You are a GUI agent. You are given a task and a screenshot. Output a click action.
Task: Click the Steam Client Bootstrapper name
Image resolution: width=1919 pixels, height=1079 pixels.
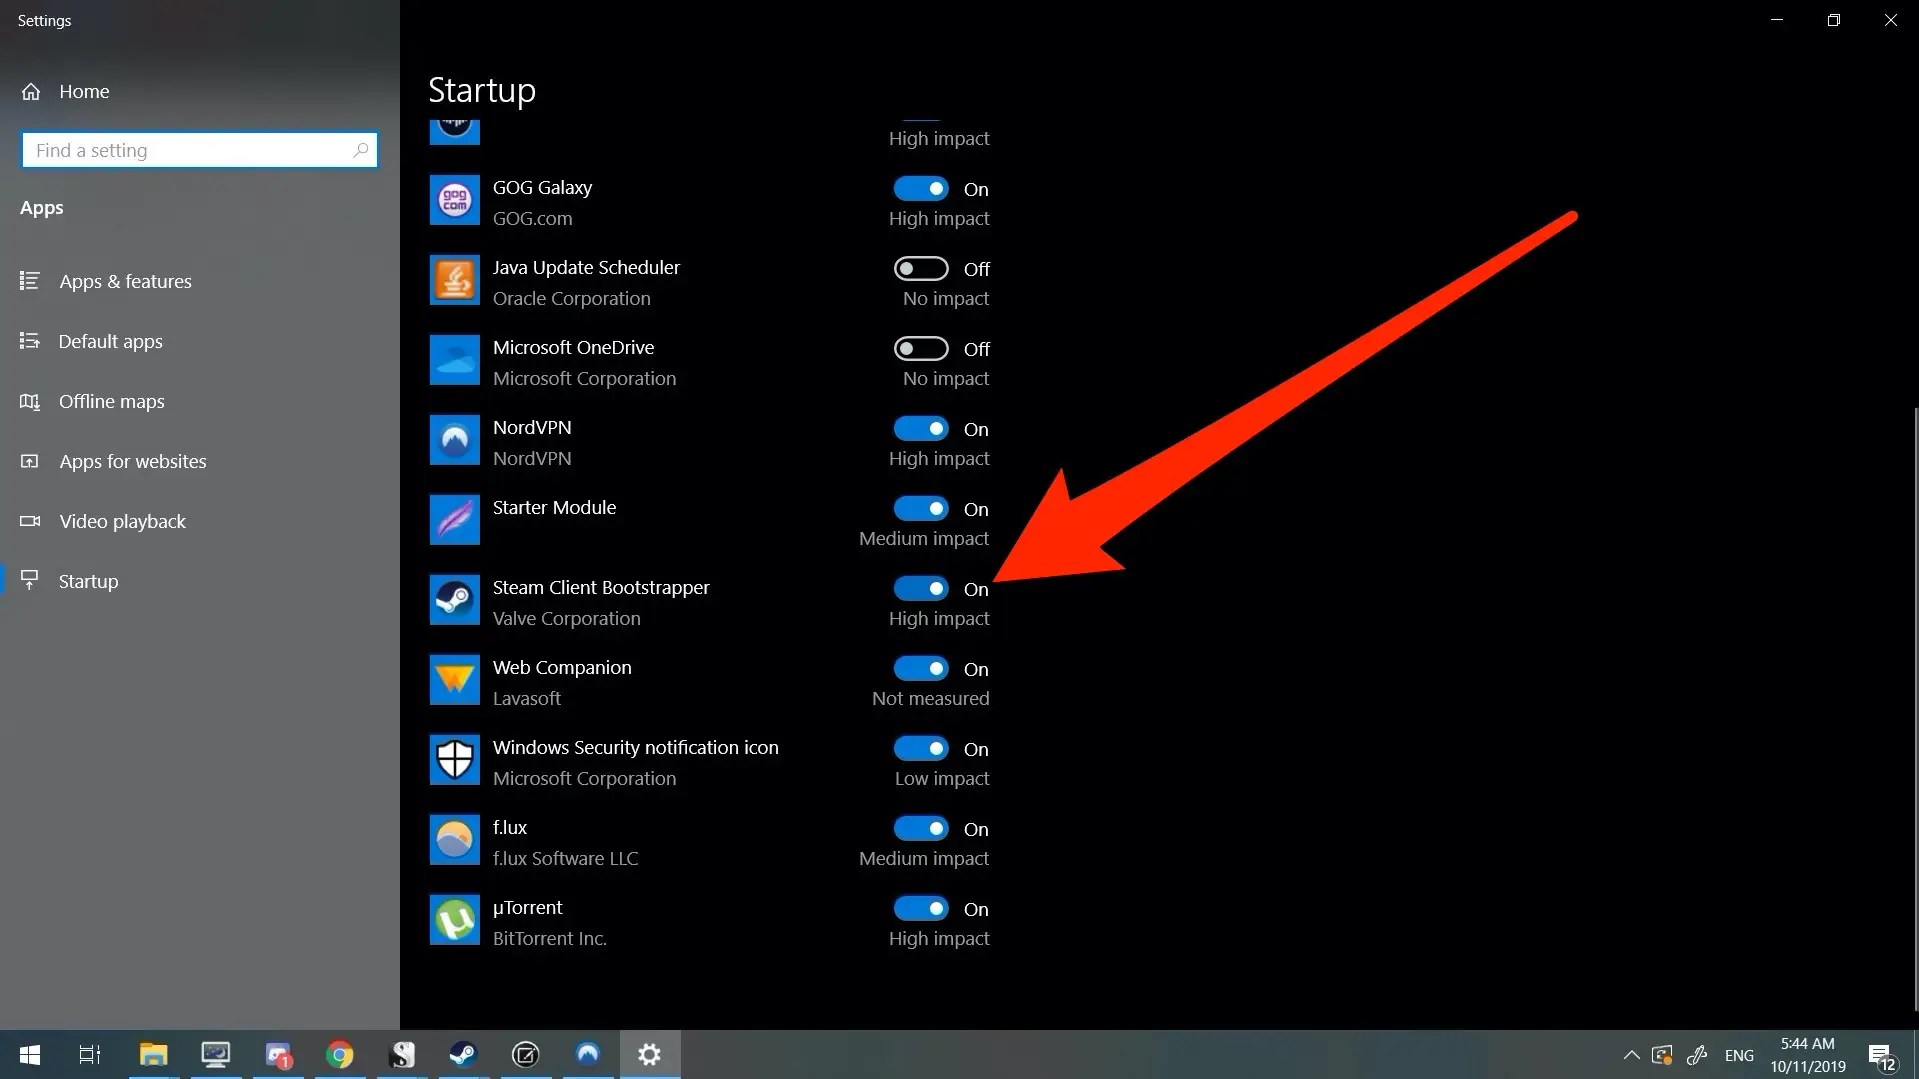coord(601,587)
